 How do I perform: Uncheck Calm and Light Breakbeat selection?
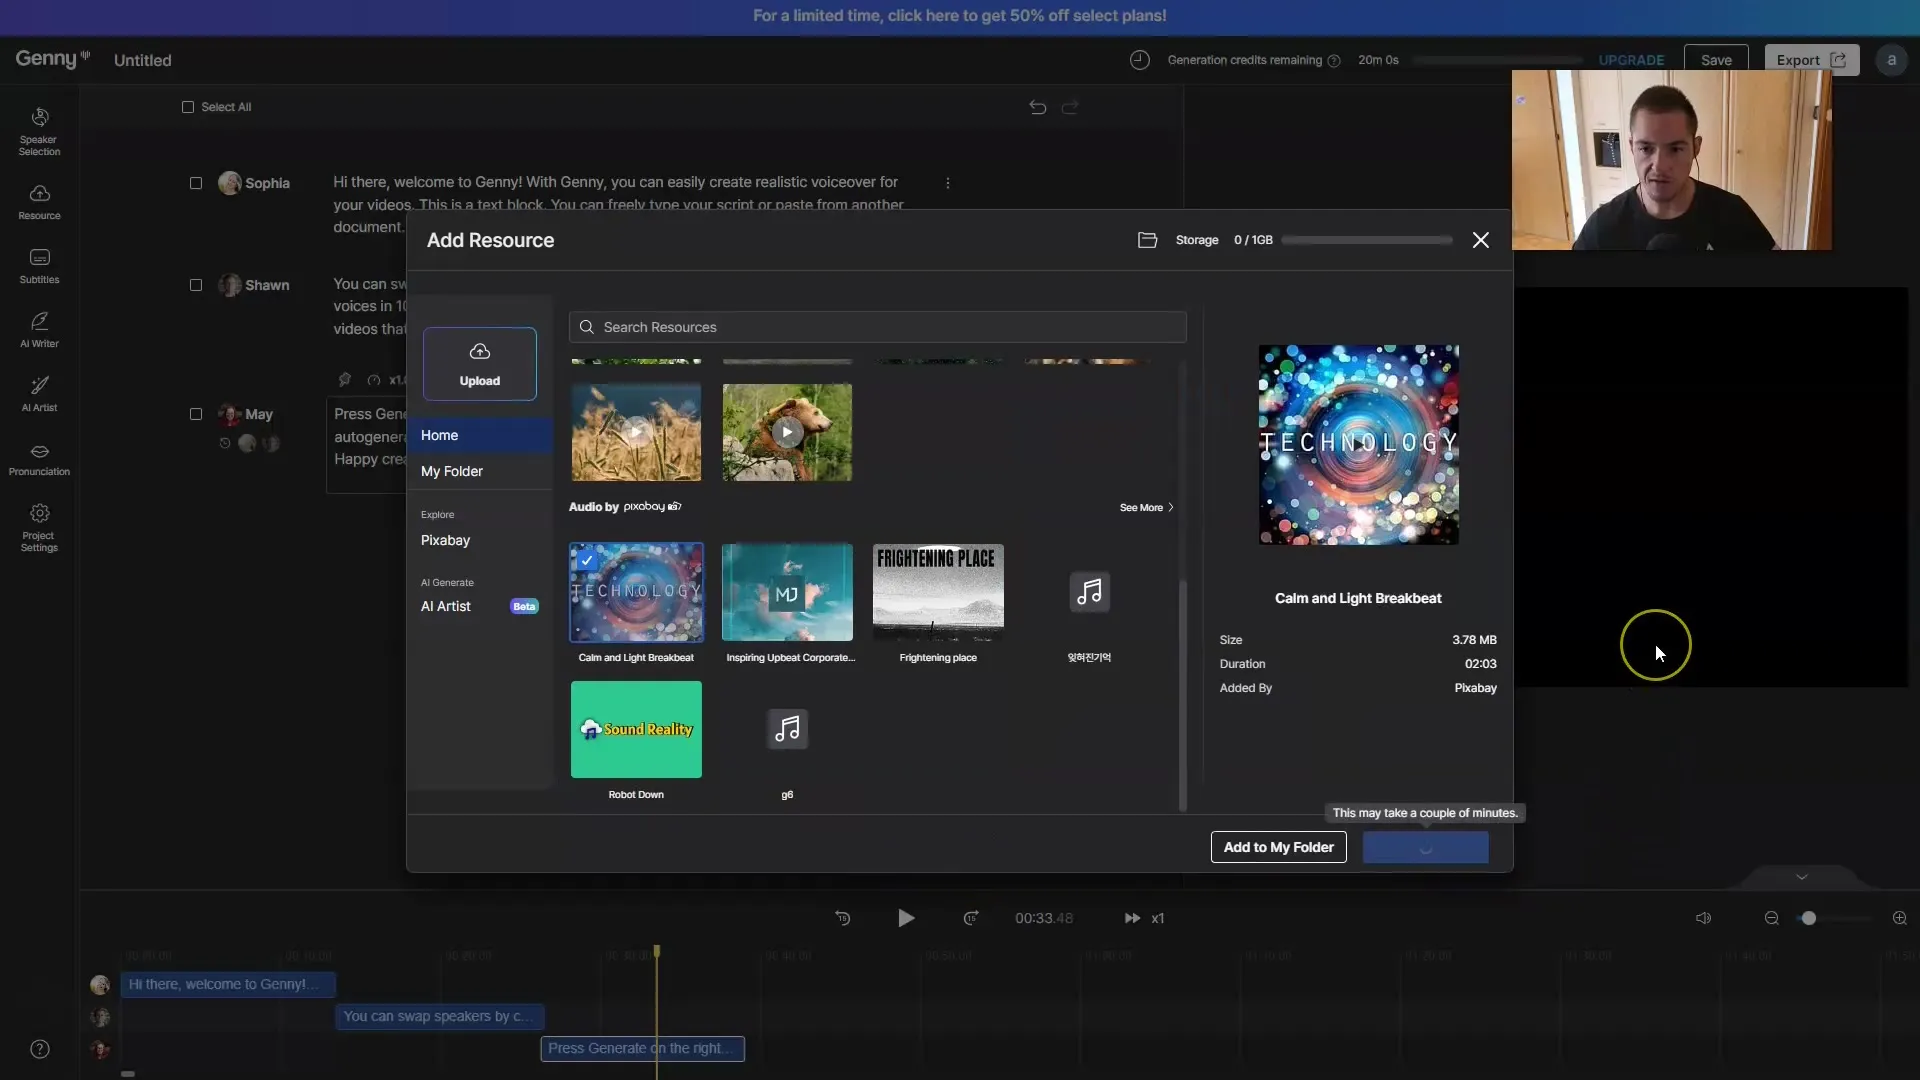(587, 561)
